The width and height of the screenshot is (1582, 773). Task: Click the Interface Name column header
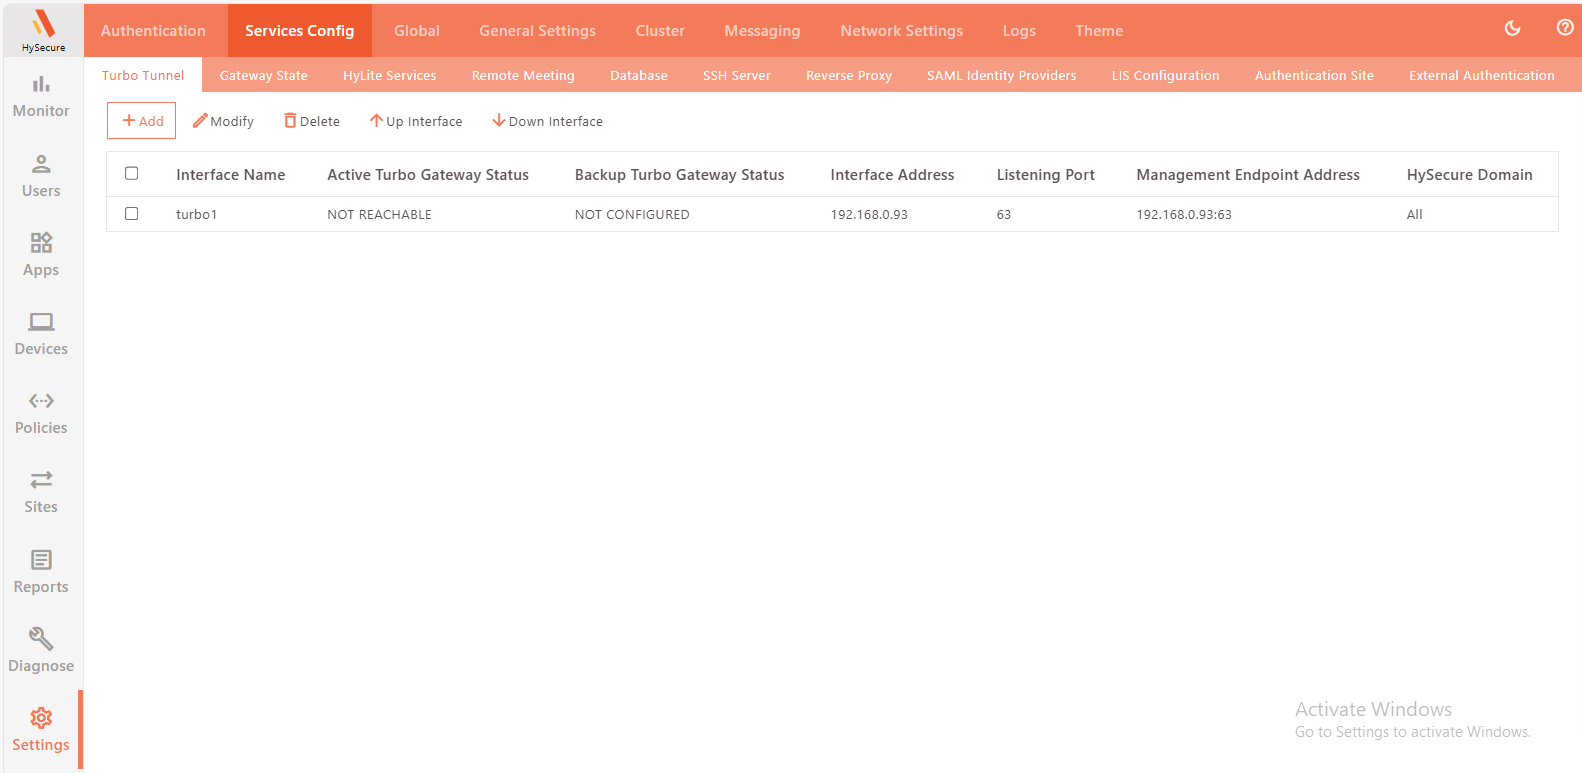tap(230, 175)
